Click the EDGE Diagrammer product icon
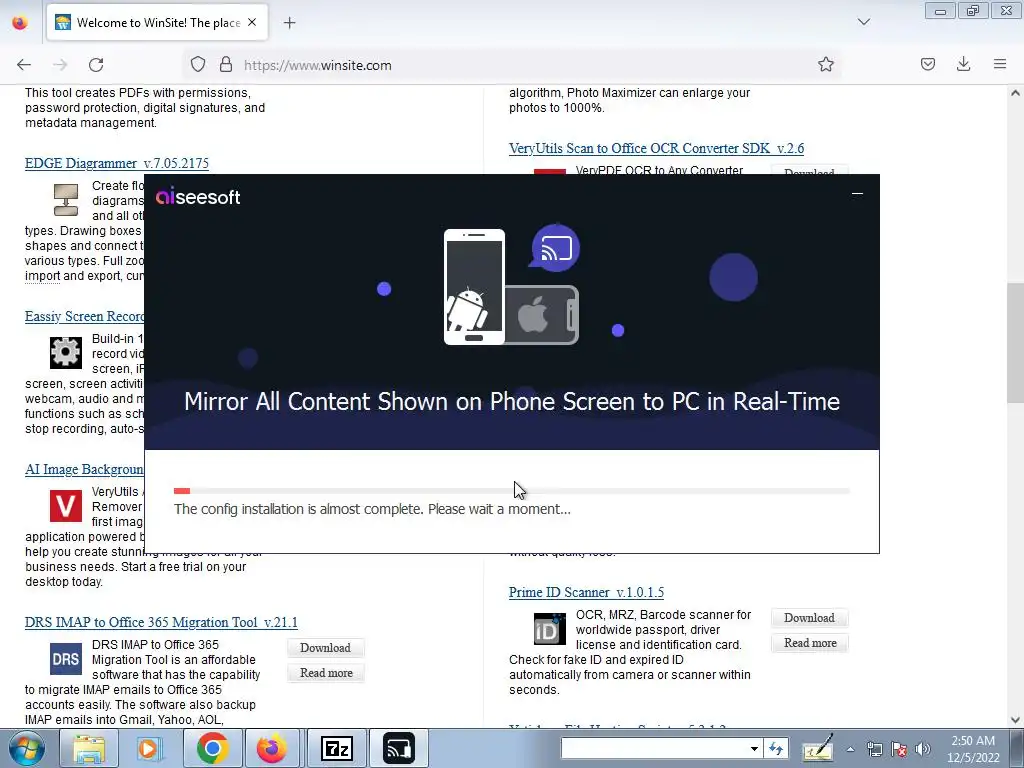 (x=66, y=200)
